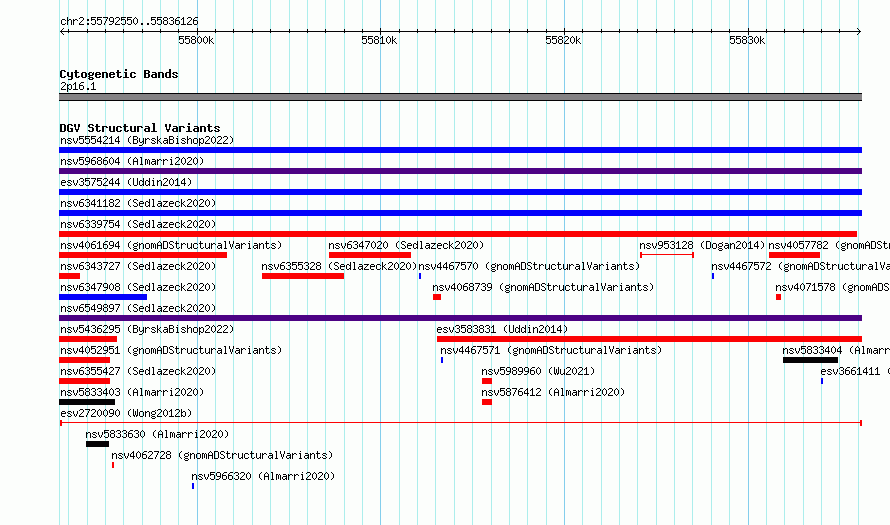Click the chr2:55792550..55836126 position label
The height and width of the screenshot is (525, 890).
click(129, 22)
